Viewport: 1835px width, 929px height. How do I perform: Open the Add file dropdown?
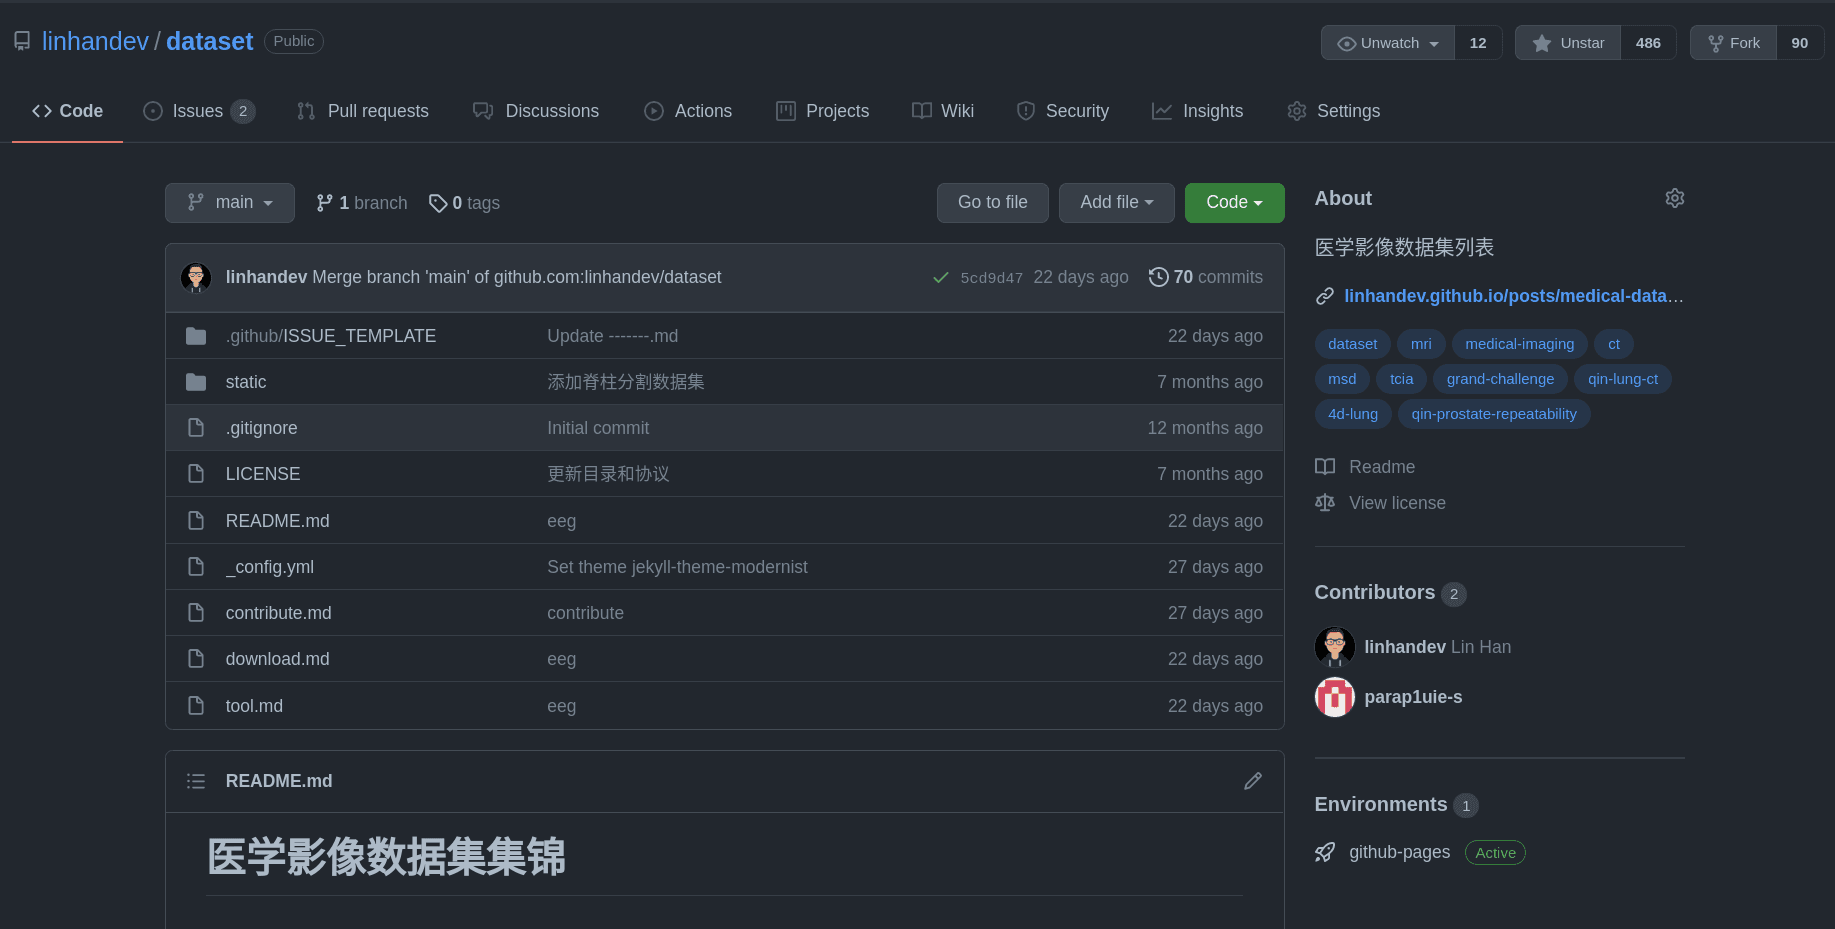click(x=1116, y=203)
